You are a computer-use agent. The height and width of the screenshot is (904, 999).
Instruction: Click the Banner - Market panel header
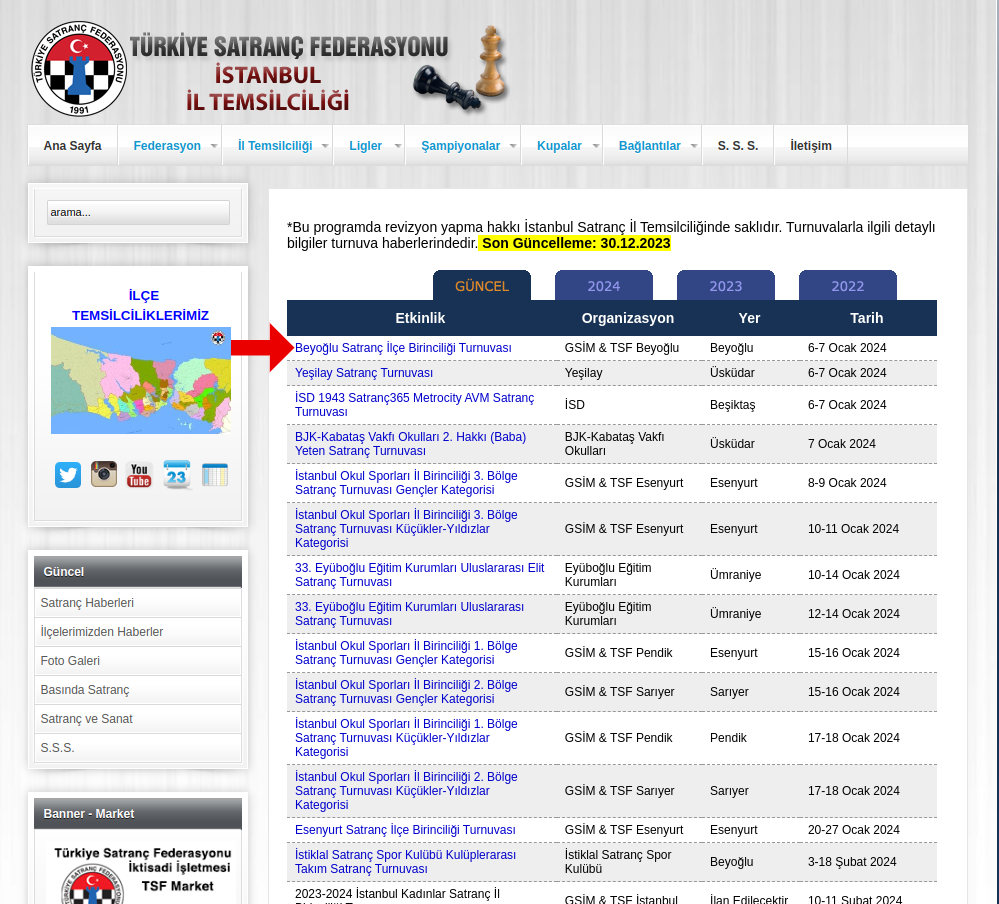point(138,814)
